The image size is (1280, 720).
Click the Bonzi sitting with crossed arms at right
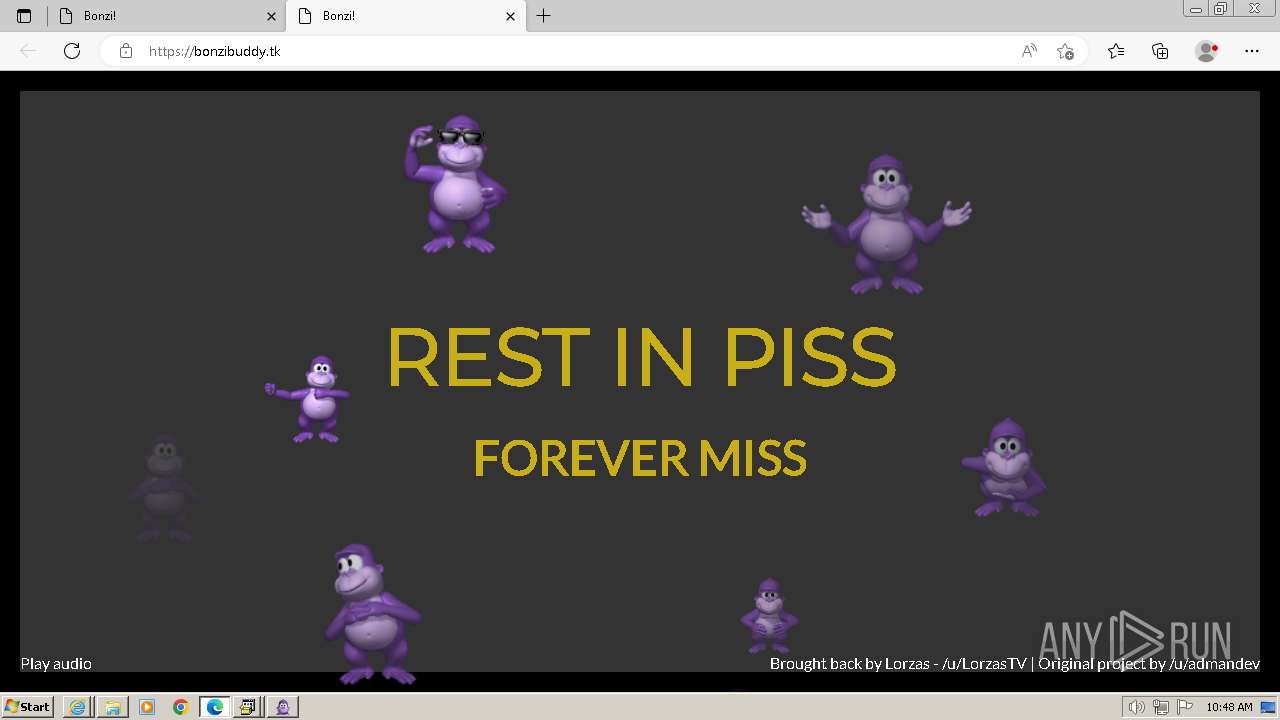tap(1005, 468)
